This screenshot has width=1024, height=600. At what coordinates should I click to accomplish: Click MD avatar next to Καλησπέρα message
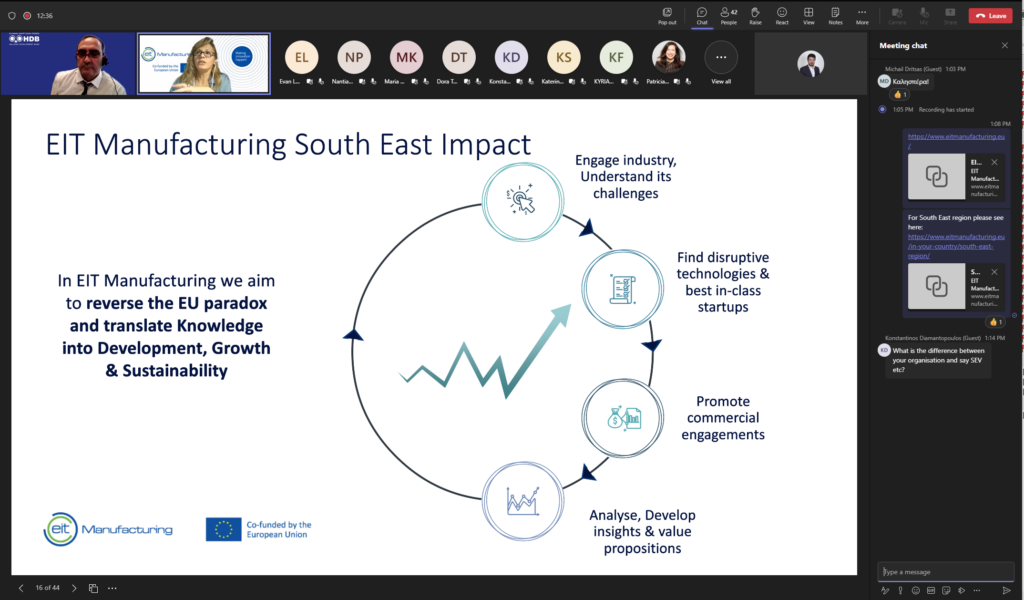pyautogui.click(x=884, y=81)
